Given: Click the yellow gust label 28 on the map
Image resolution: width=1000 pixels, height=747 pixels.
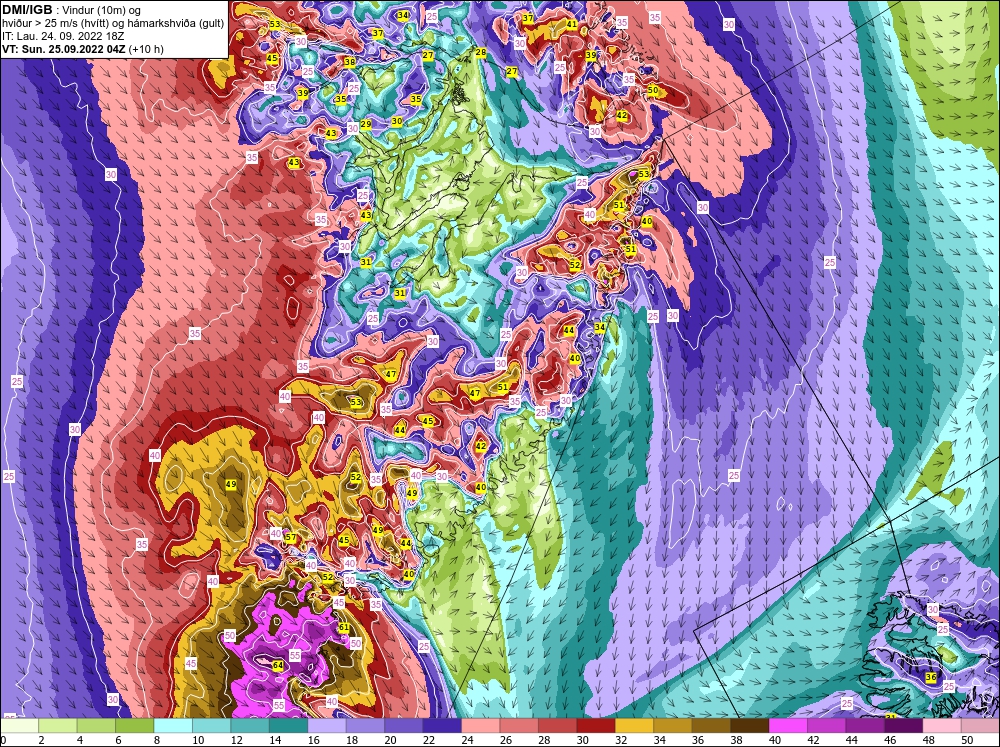Looking at the screenshot, I should (480, 52).
